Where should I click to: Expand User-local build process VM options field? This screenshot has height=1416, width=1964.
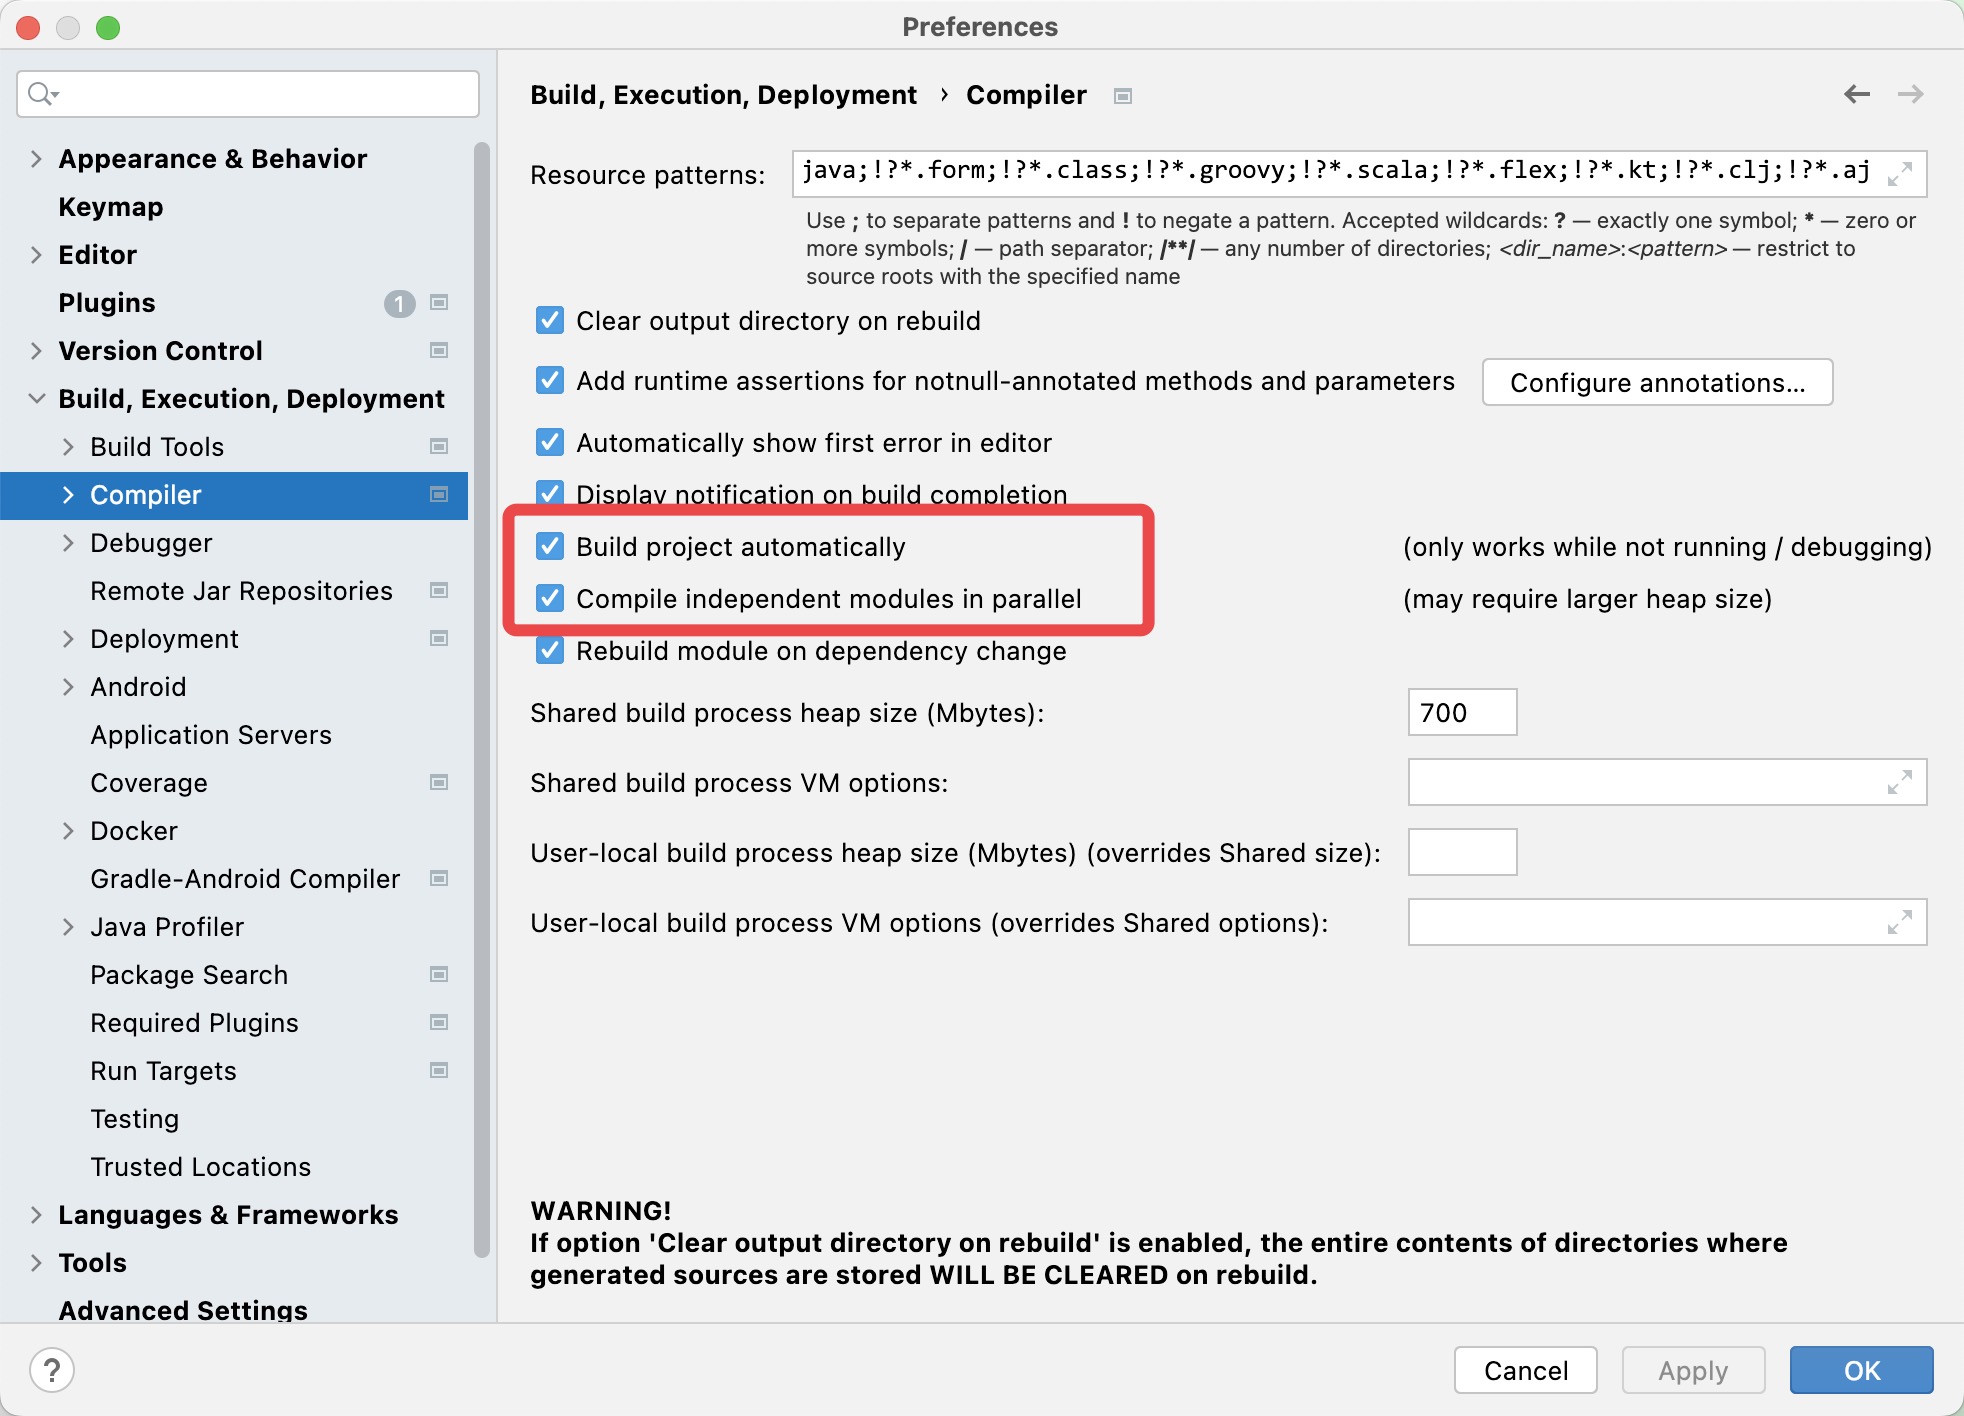click(1900, 922)
